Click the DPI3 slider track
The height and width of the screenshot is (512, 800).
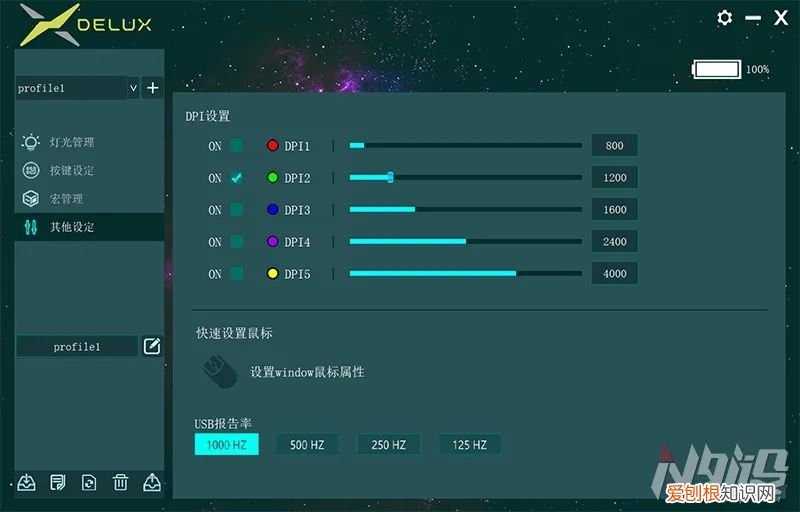coord(465,210)
